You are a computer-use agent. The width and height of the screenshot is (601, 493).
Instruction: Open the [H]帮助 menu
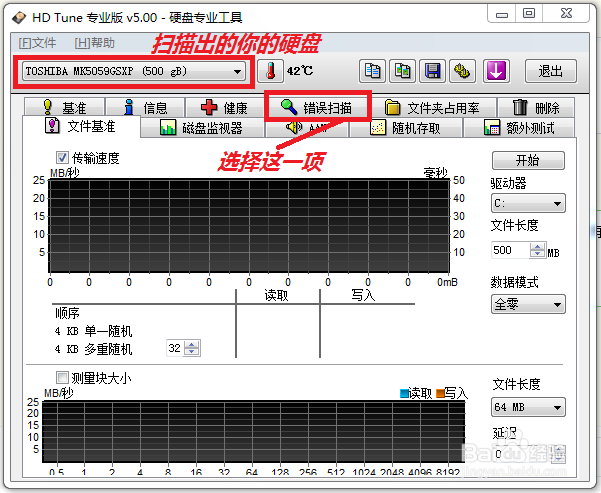tap(94, 43)
